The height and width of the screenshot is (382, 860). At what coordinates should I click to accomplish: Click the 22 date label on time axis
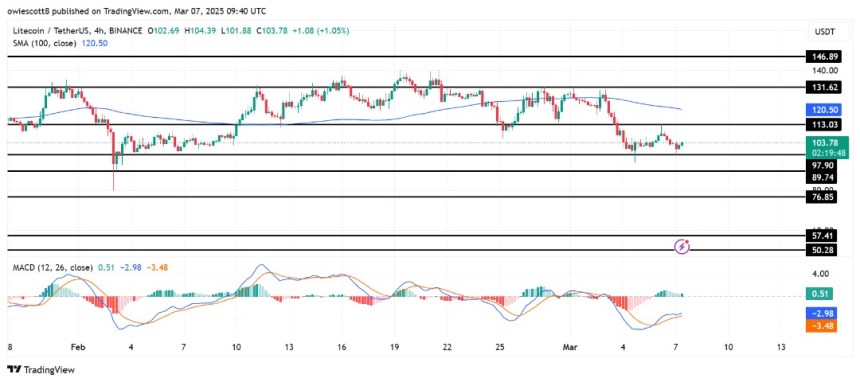click(x=448, y=347)
